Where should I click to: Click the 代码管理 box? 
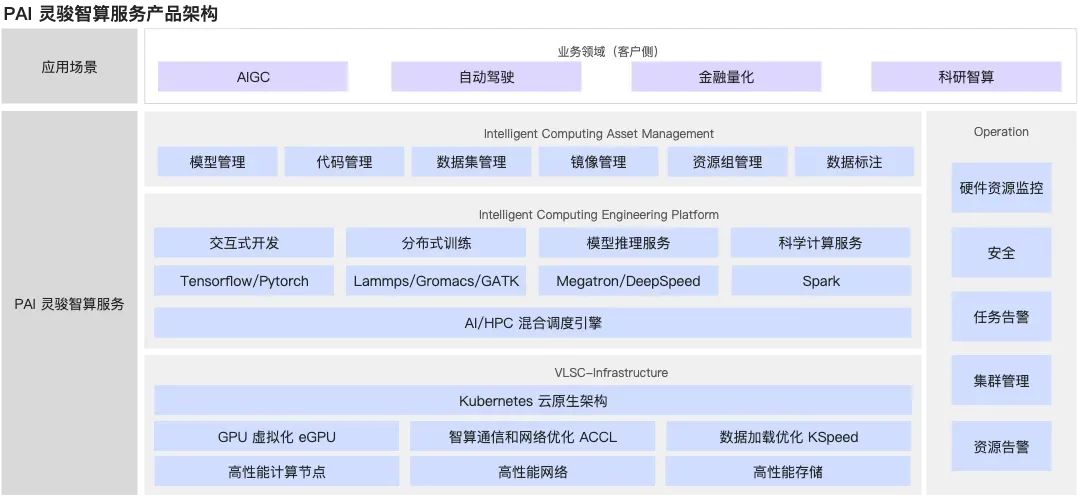[344, 162]
